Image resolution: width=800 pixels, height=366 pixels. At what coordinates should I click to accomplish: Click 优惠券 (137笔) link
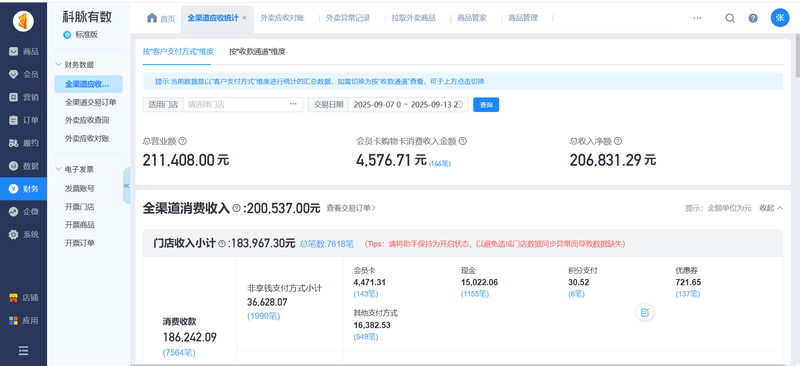coord(688,294)
